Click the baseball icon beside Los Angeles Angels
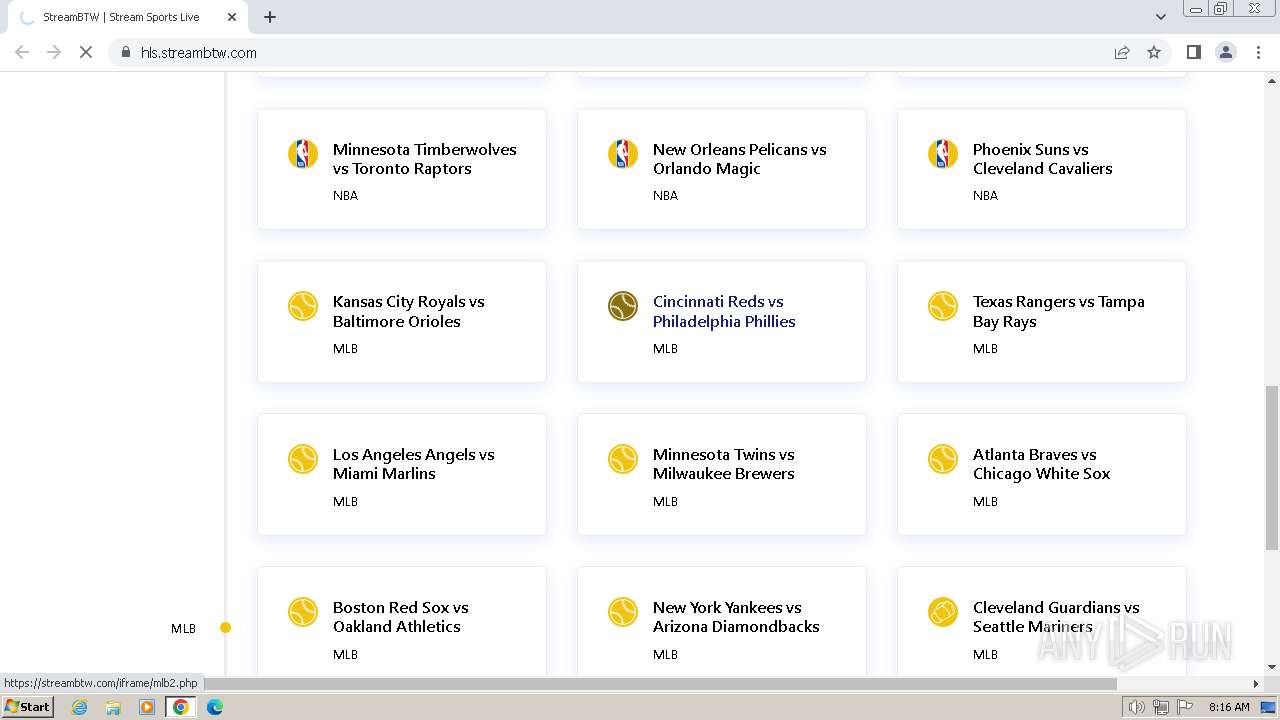The width and height of the screenshot is (1280, 720). [x=303, y=459]
